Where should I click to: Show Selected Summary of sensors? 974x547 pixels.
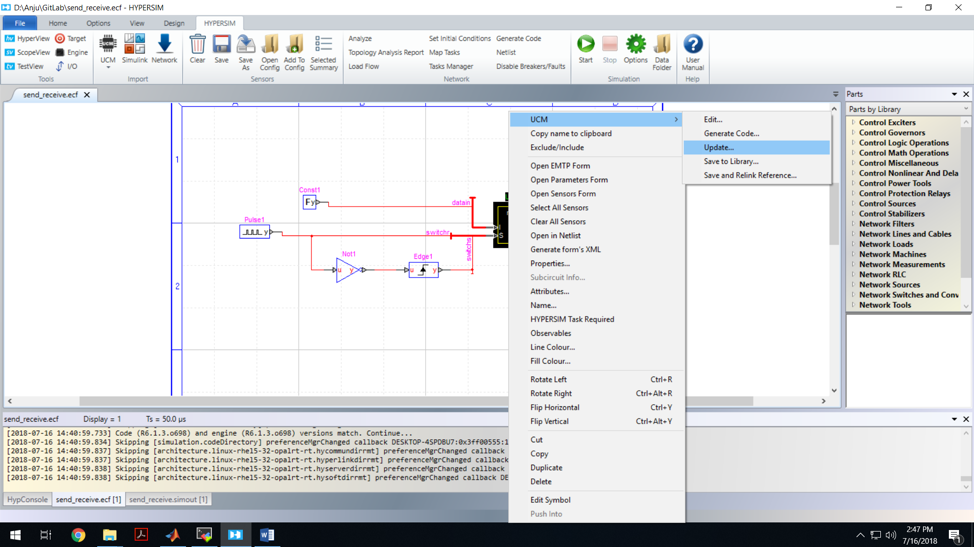coord(323,52)
